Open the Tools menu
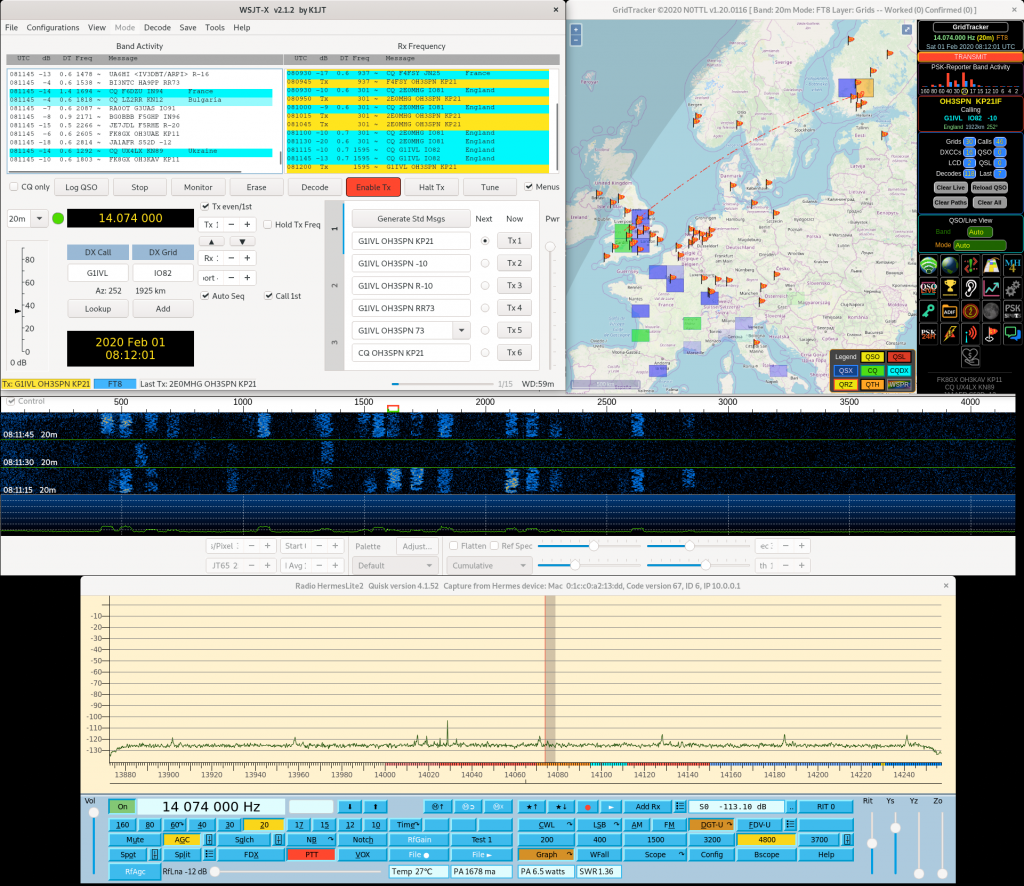The width and height of the screenshot is (1024, 886). click(215, 27)
